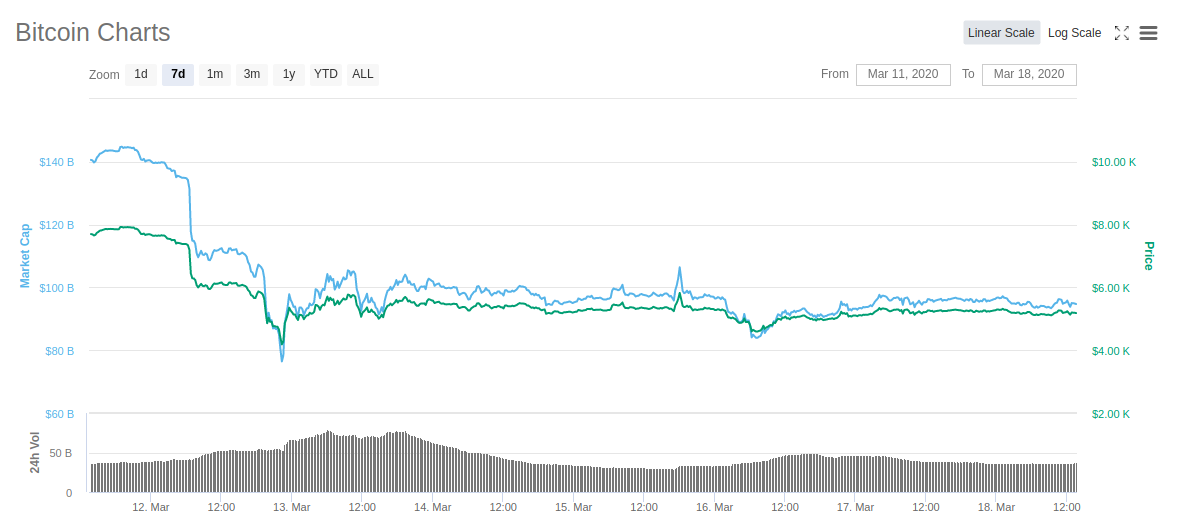Image resolution: width=1180 pixels, height=516 pixels.
Task: Click the 15. Mar date label
Action: (573, 507)
